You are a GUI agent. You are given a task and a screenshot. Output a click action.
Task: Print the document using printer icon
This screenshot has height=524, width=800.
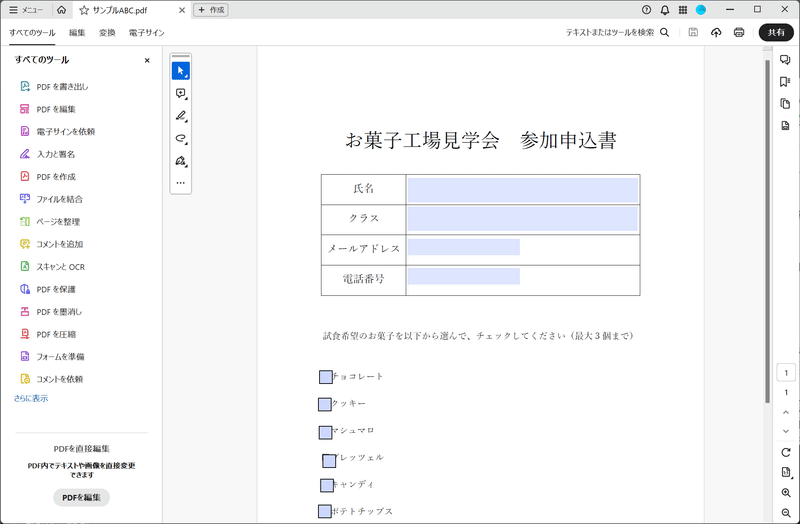[x=739, y=33]
